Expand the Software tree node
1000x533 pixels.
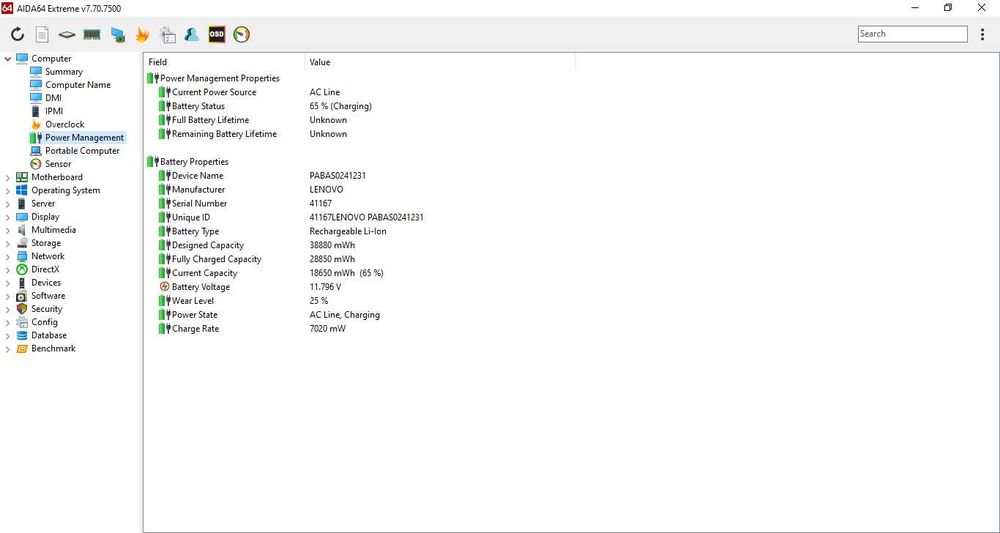(x=8, y=296)
